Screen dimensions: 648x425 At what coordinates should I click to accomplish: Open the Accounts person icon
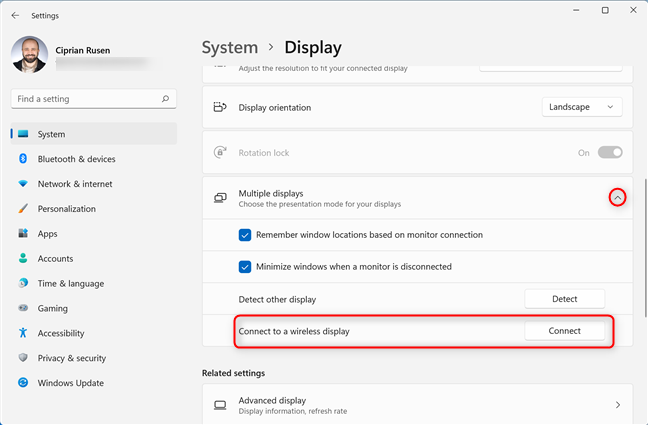23,258
